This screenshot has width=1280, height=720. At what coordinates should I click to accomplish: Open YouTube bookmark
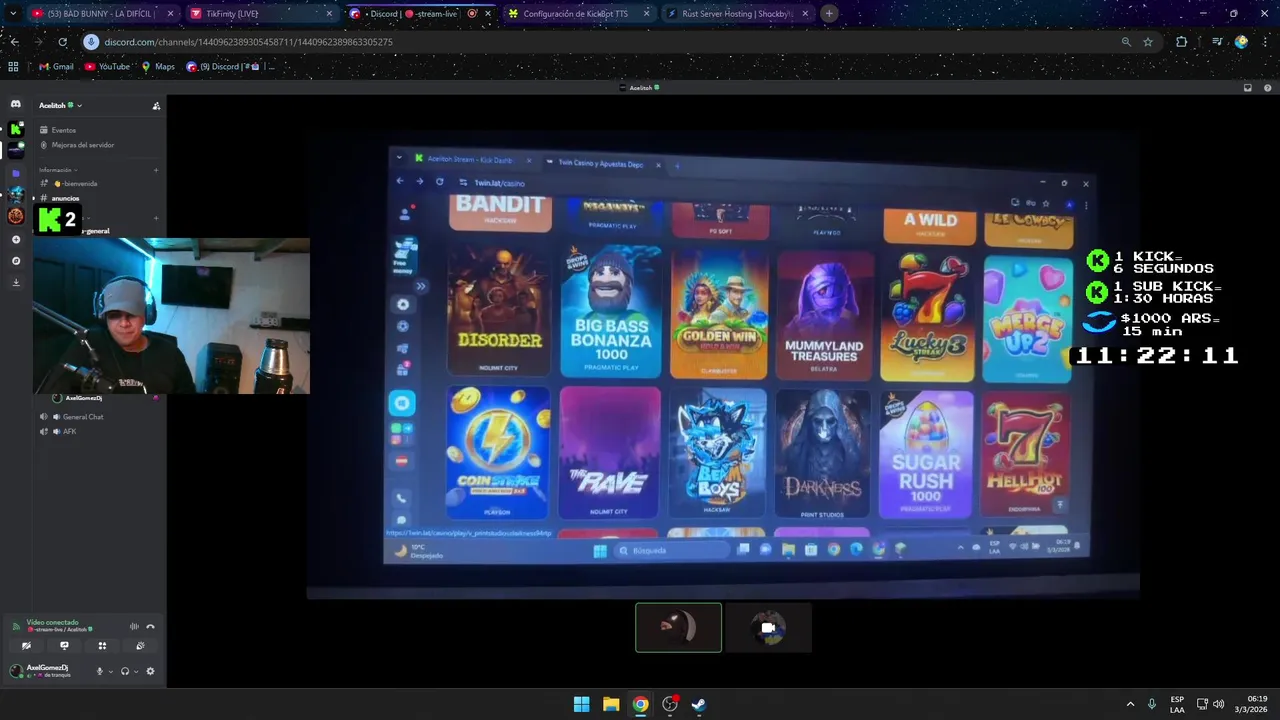pyautogui.click(x=107, y=67)
